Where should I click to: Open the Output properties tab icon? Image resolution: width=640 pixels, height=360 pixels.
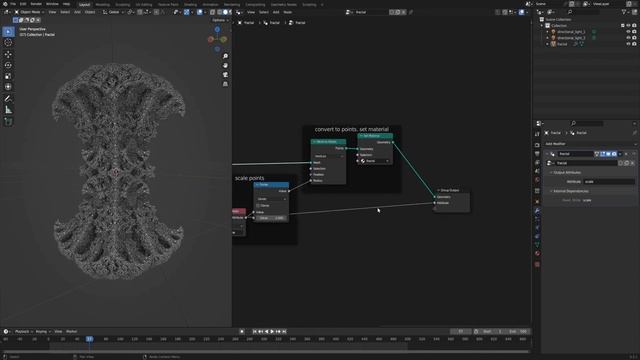click(x=537, y=154)
